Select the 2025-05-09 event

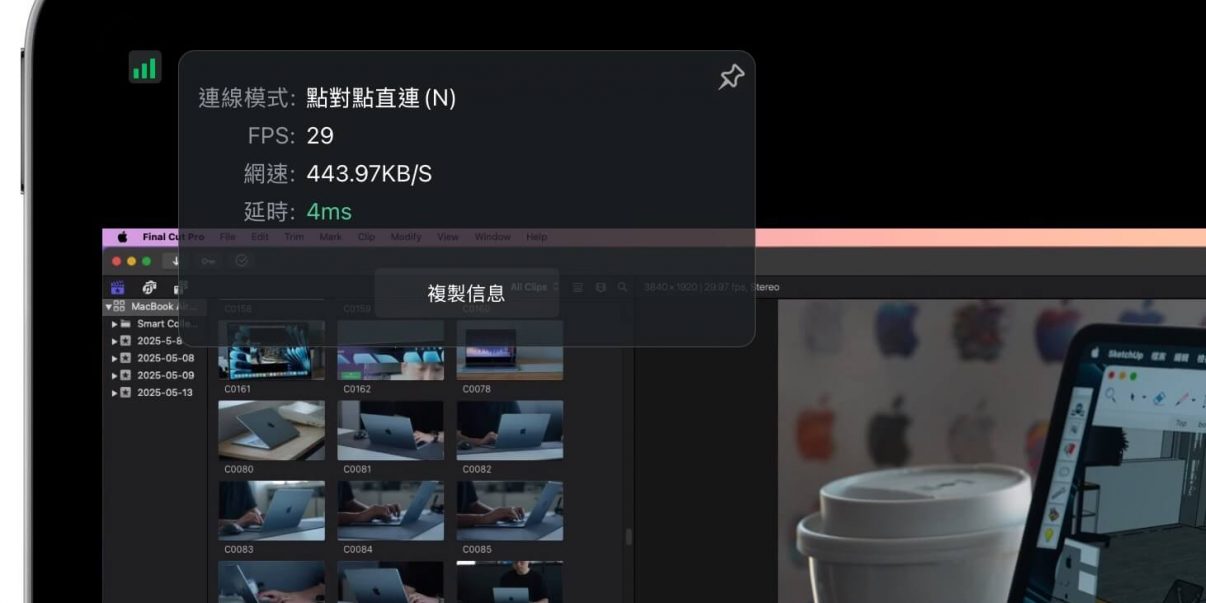click(x=165, y=375)
